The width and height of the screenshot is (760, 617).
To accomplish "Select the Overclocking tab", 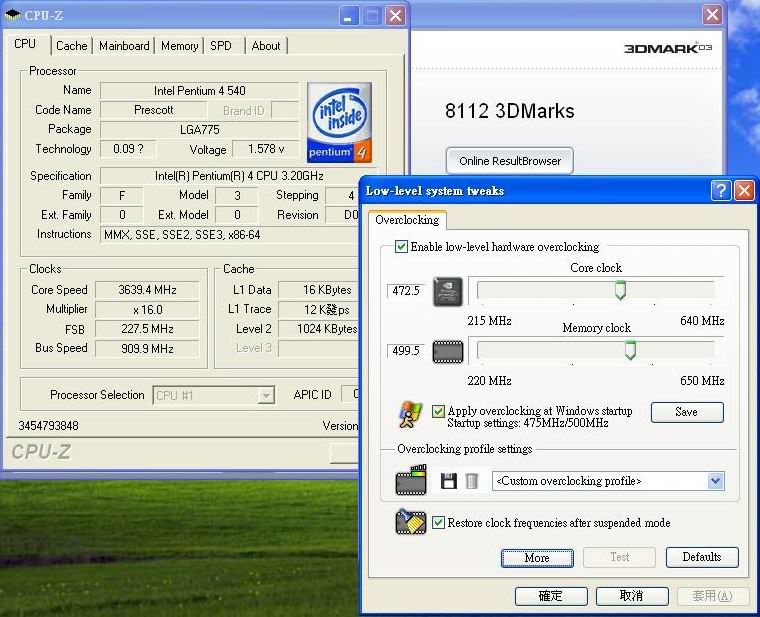I will [407, 220].
